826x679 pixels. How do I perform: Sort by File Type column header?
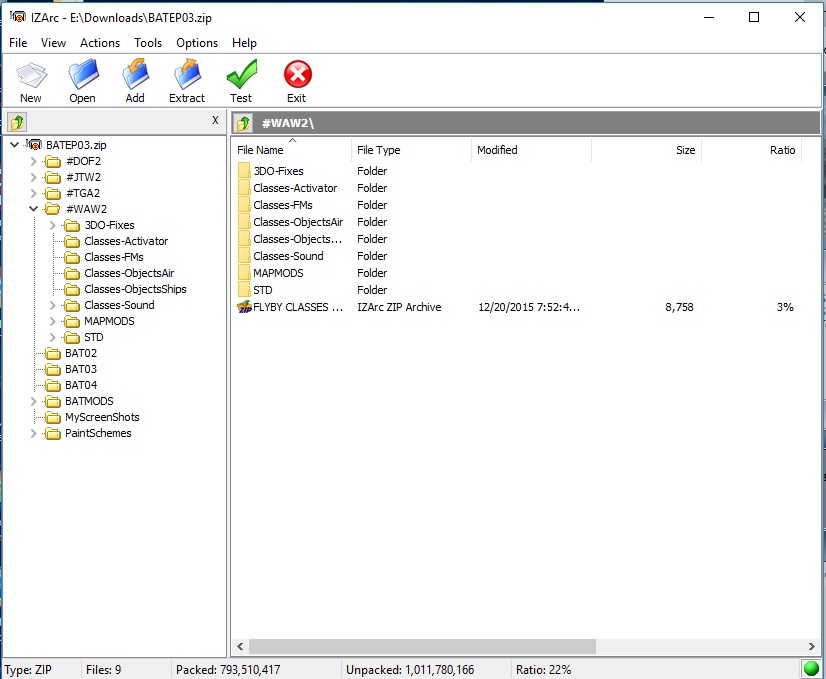411,150
